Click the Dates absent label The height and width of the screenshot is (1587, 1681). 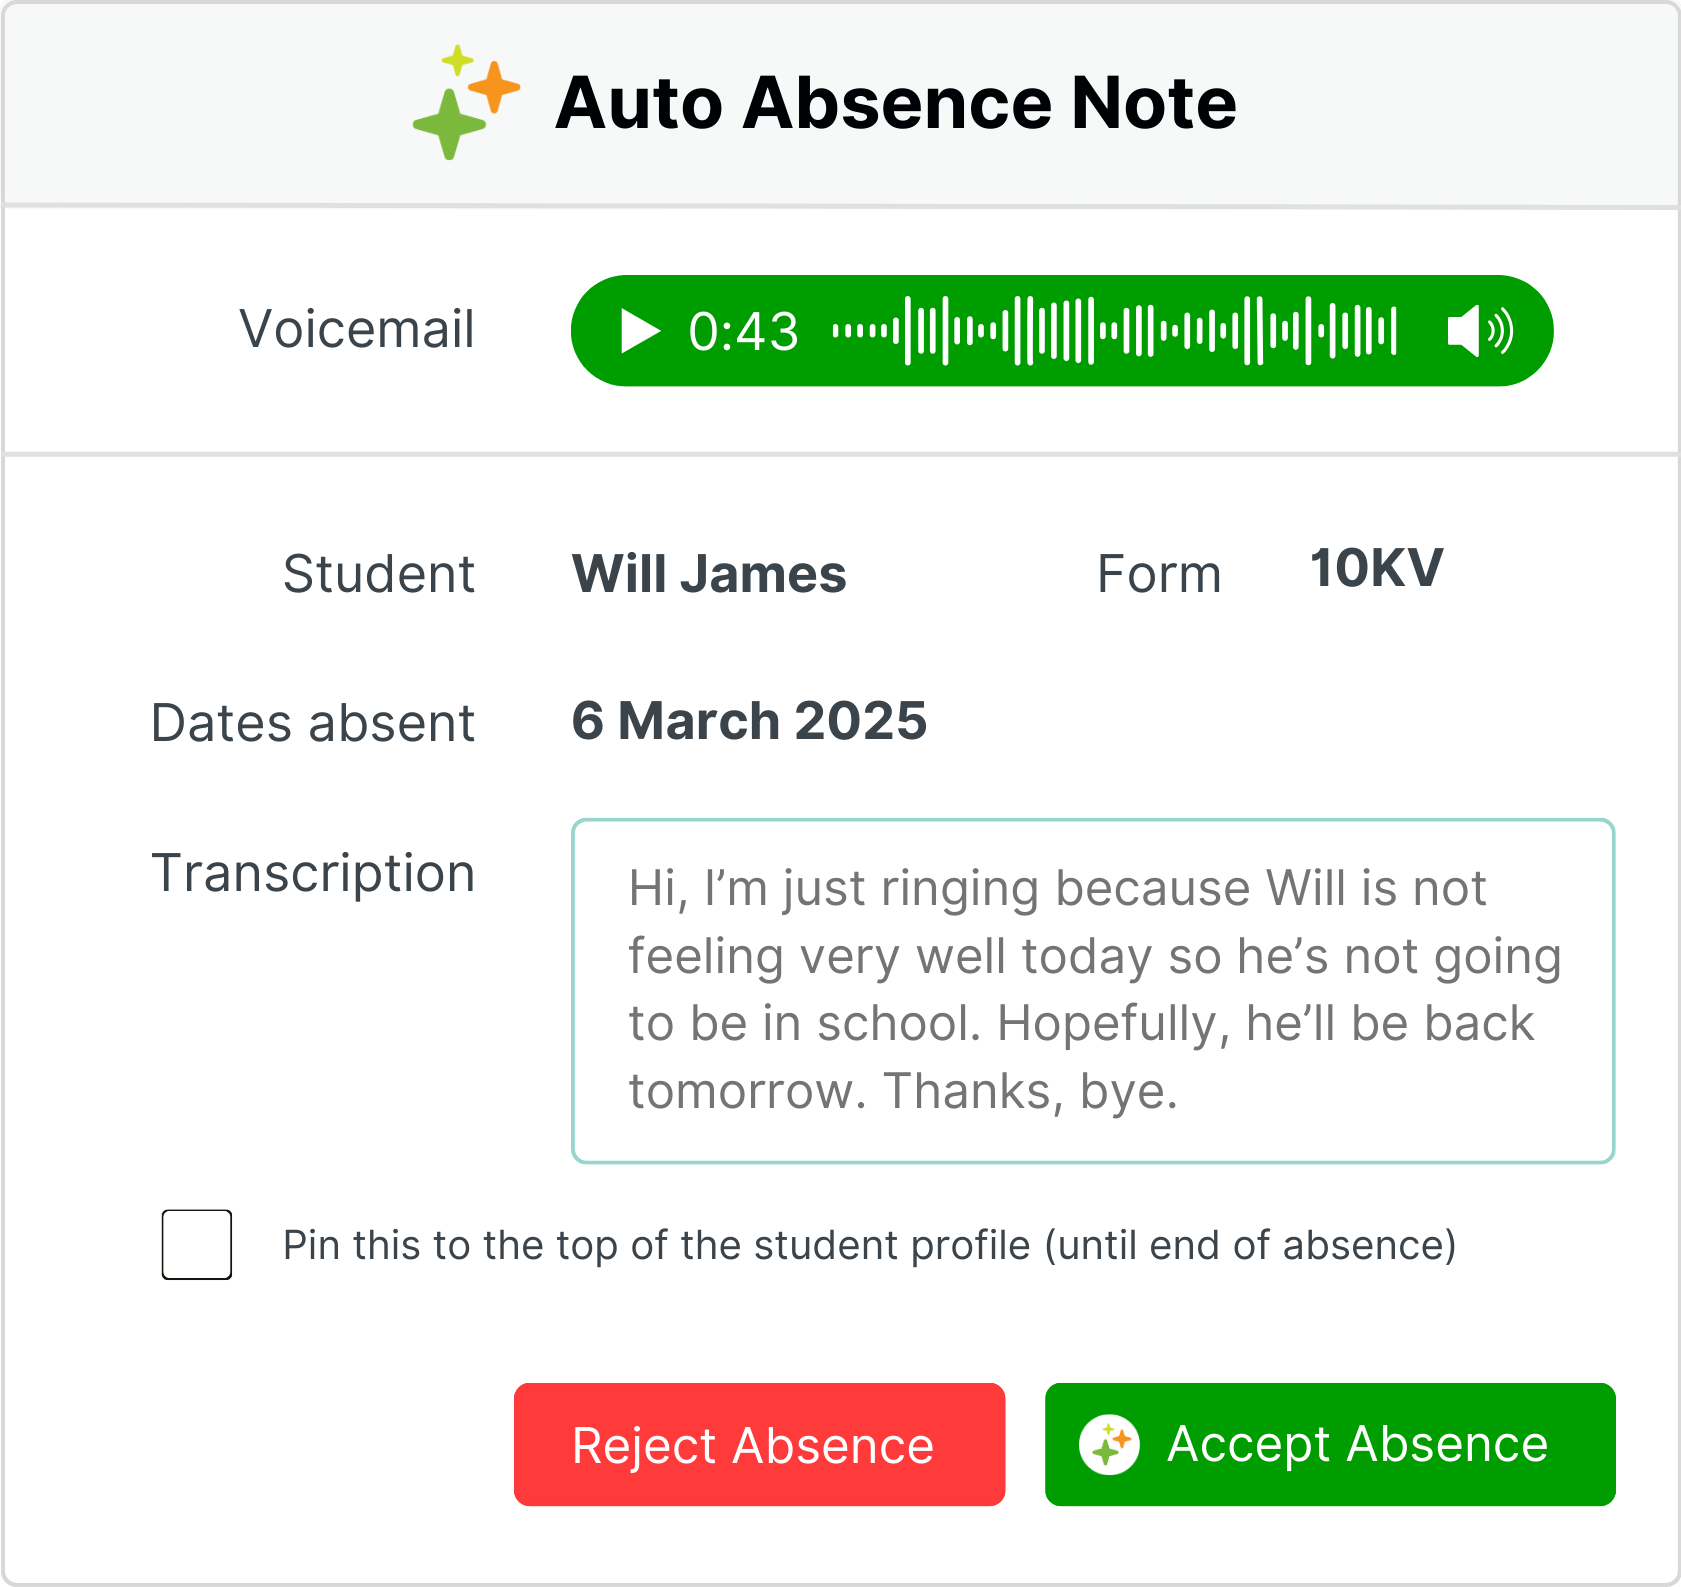tap(313, 723)
